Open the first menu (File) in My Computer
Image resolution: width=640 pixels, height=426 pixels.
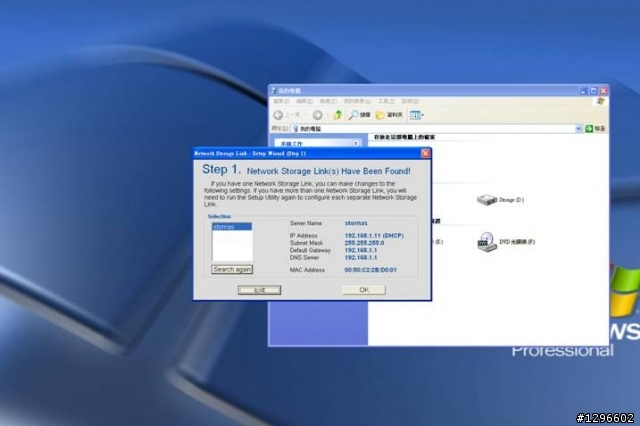(x=281, y=101)
